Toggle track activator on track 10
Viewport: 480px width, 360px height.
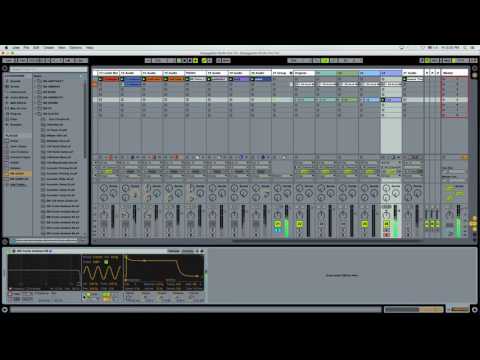tap(299, 224)
